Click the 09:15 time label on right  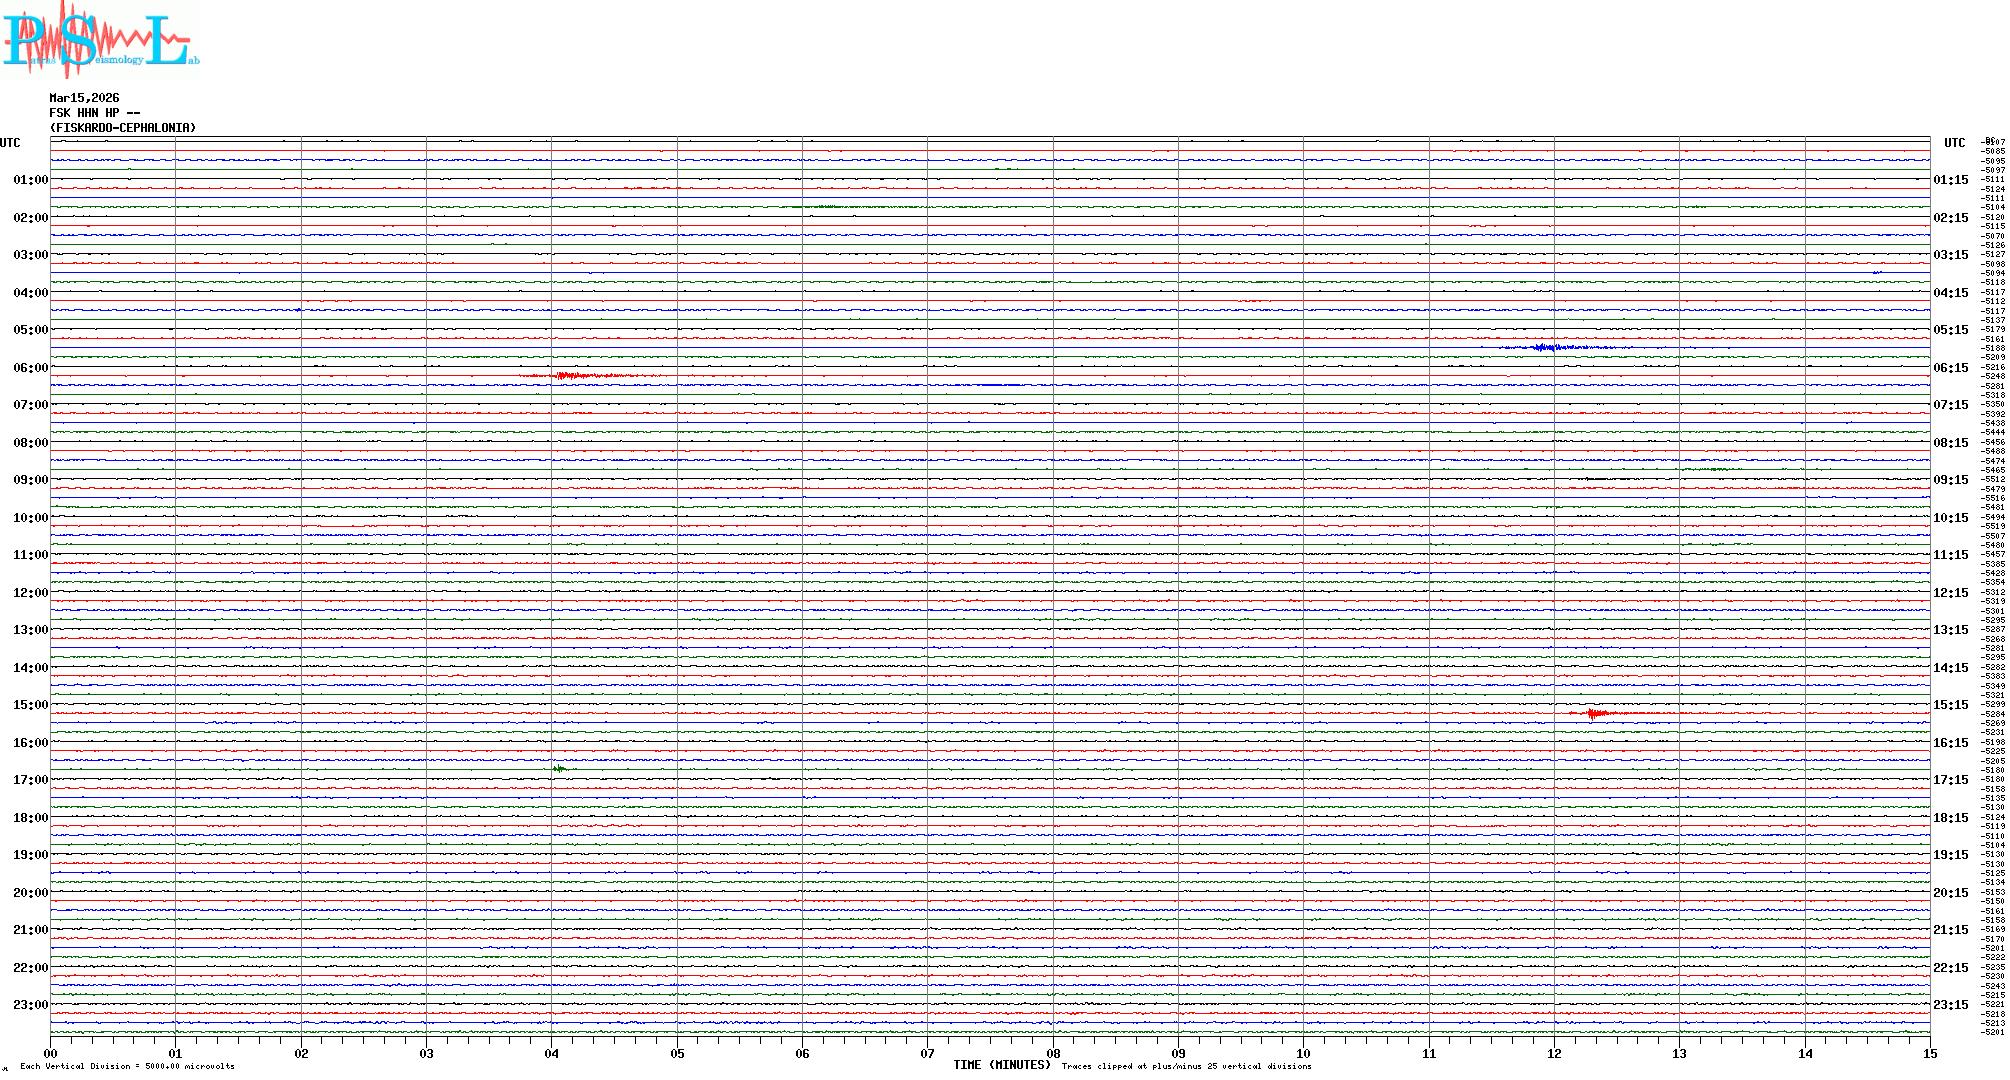1950,480
